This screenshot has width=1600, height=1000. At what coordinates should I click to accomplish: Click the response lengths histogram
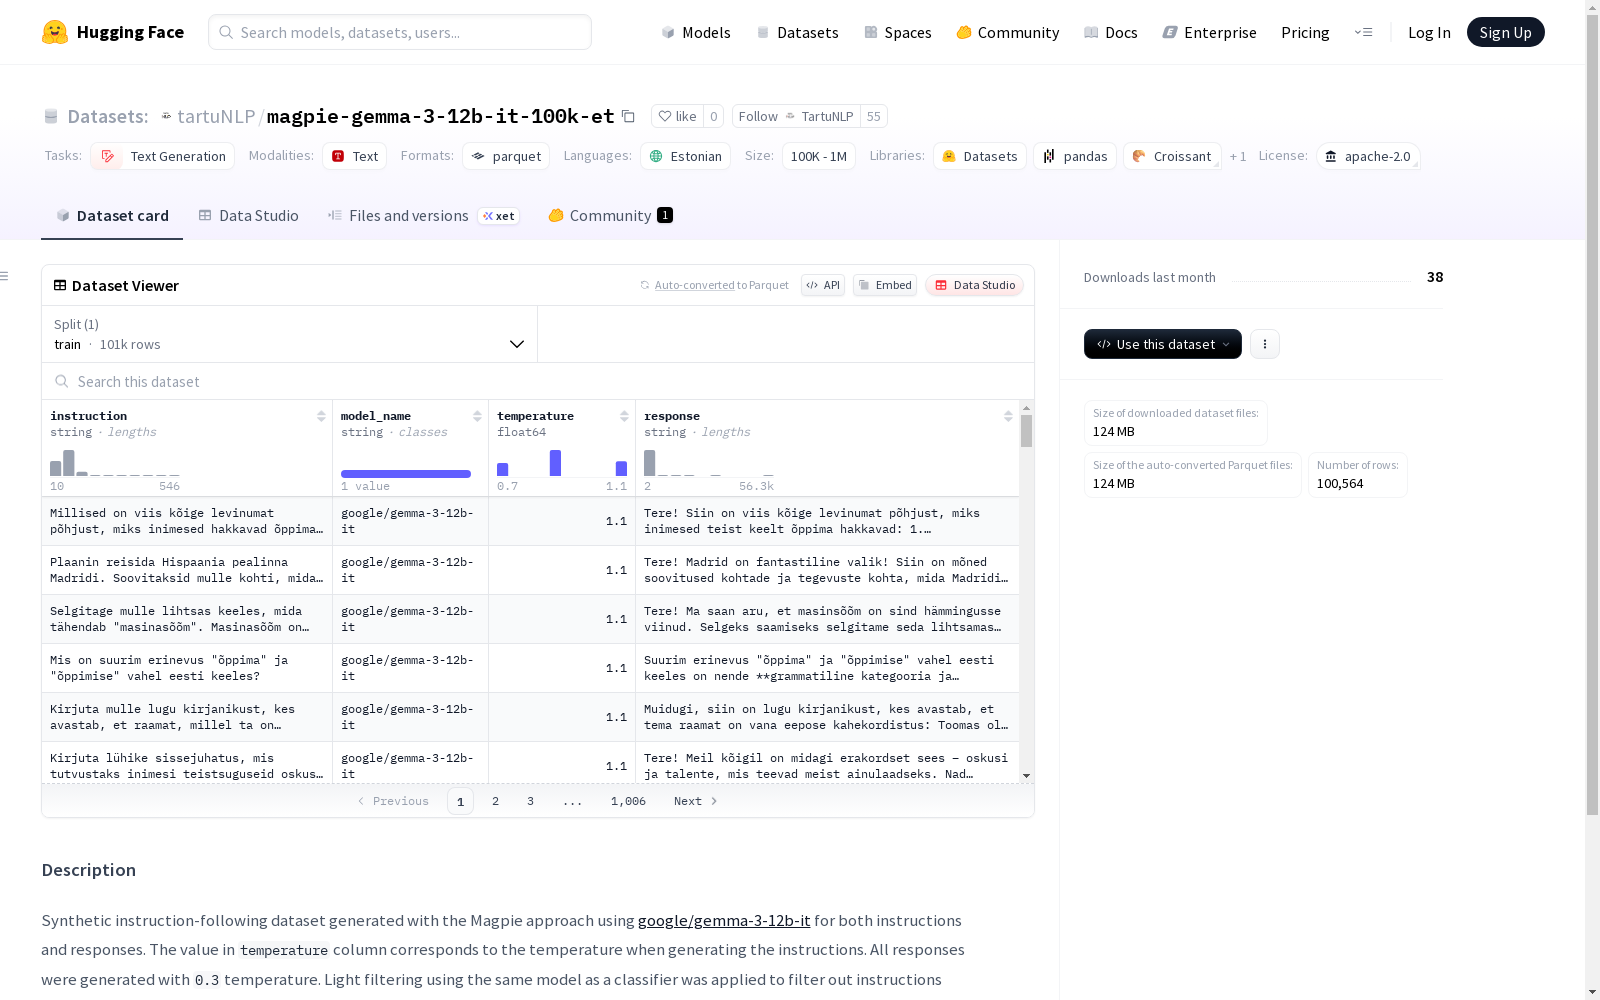click(709, 462)
